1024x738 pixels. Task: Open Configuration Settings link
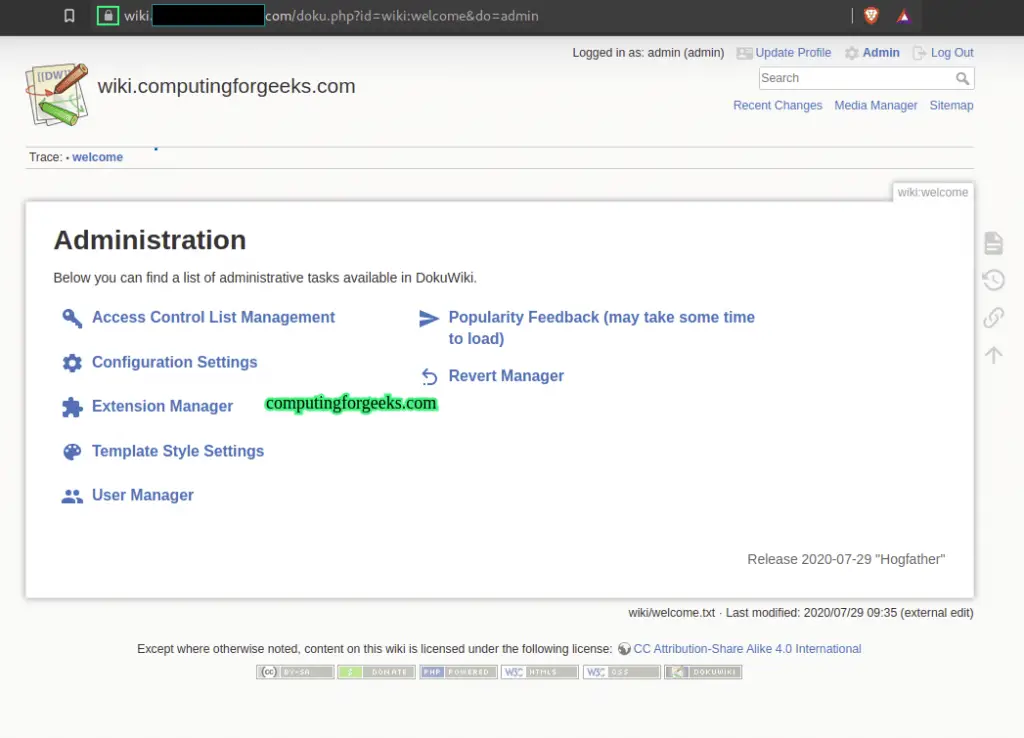(174, 362)
